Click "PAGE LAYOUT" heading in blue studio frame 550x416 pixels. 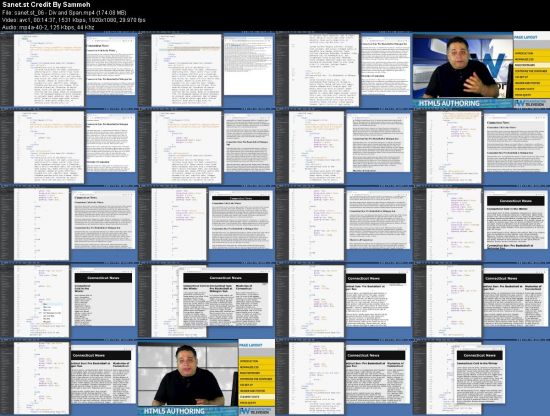525,37
